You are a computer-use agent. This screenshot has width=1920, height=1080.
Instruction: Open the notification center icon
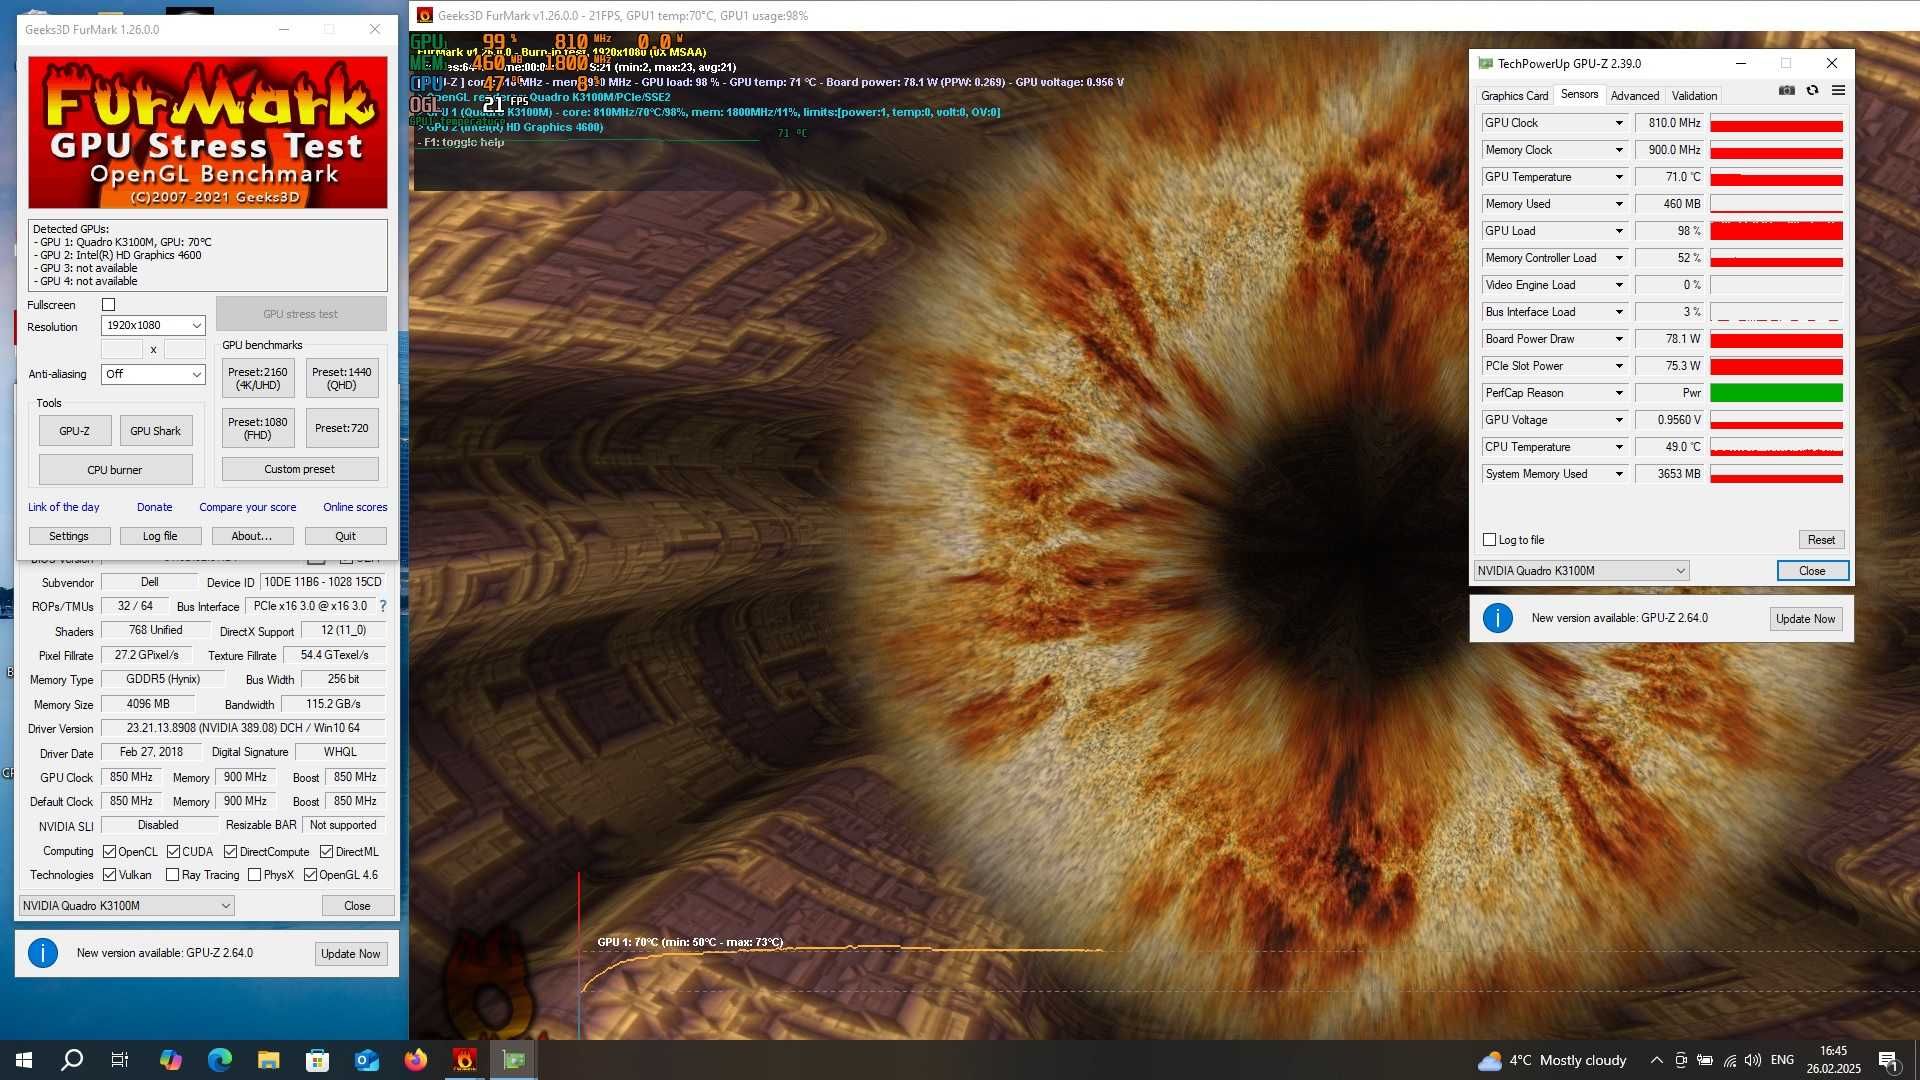[1888, 1060]
